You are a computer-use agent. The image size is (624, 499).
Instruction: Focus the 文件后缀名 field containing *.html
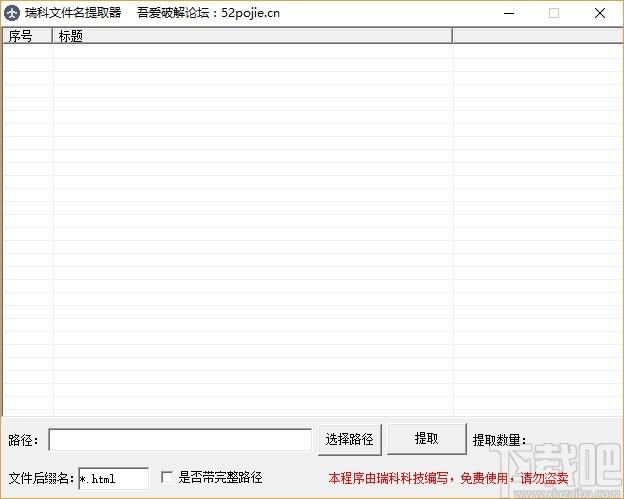(x=113, y=478)
